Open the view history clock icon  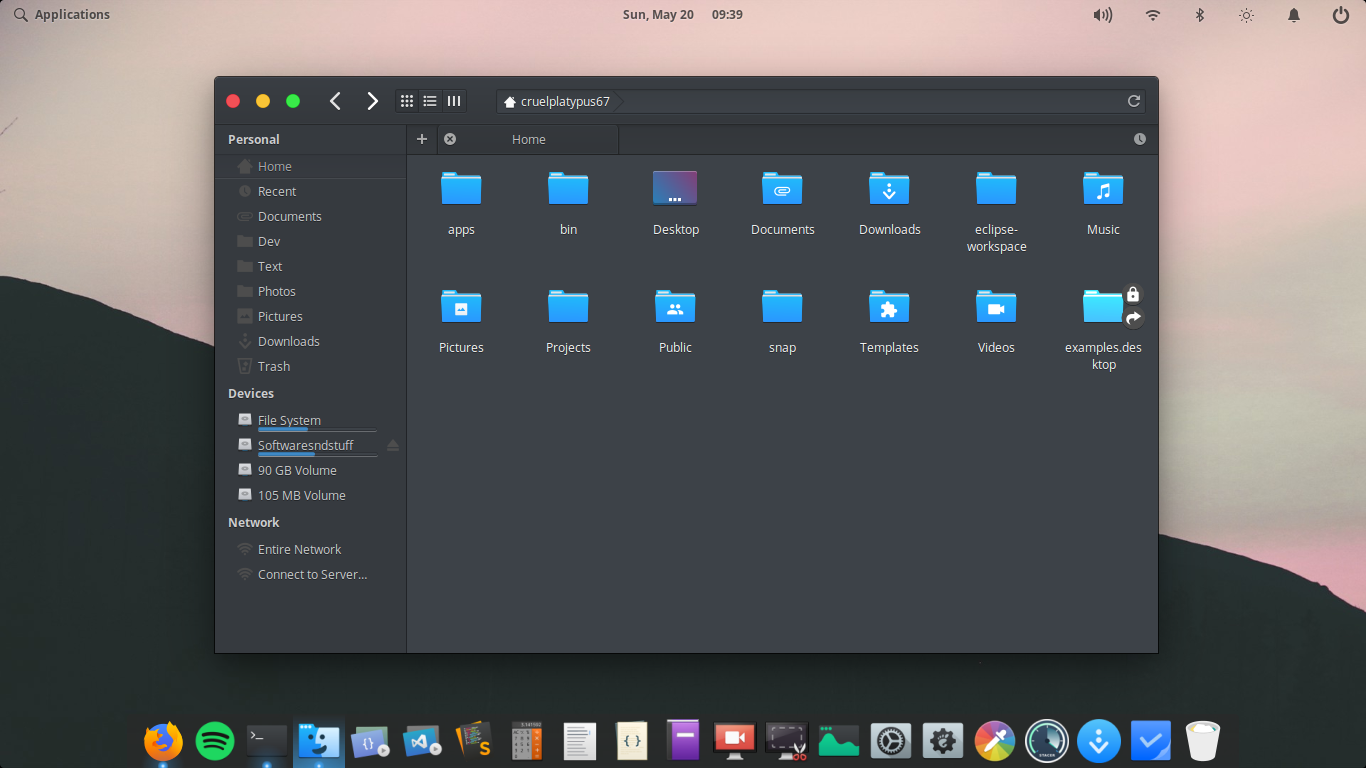tap(1139, 139)
